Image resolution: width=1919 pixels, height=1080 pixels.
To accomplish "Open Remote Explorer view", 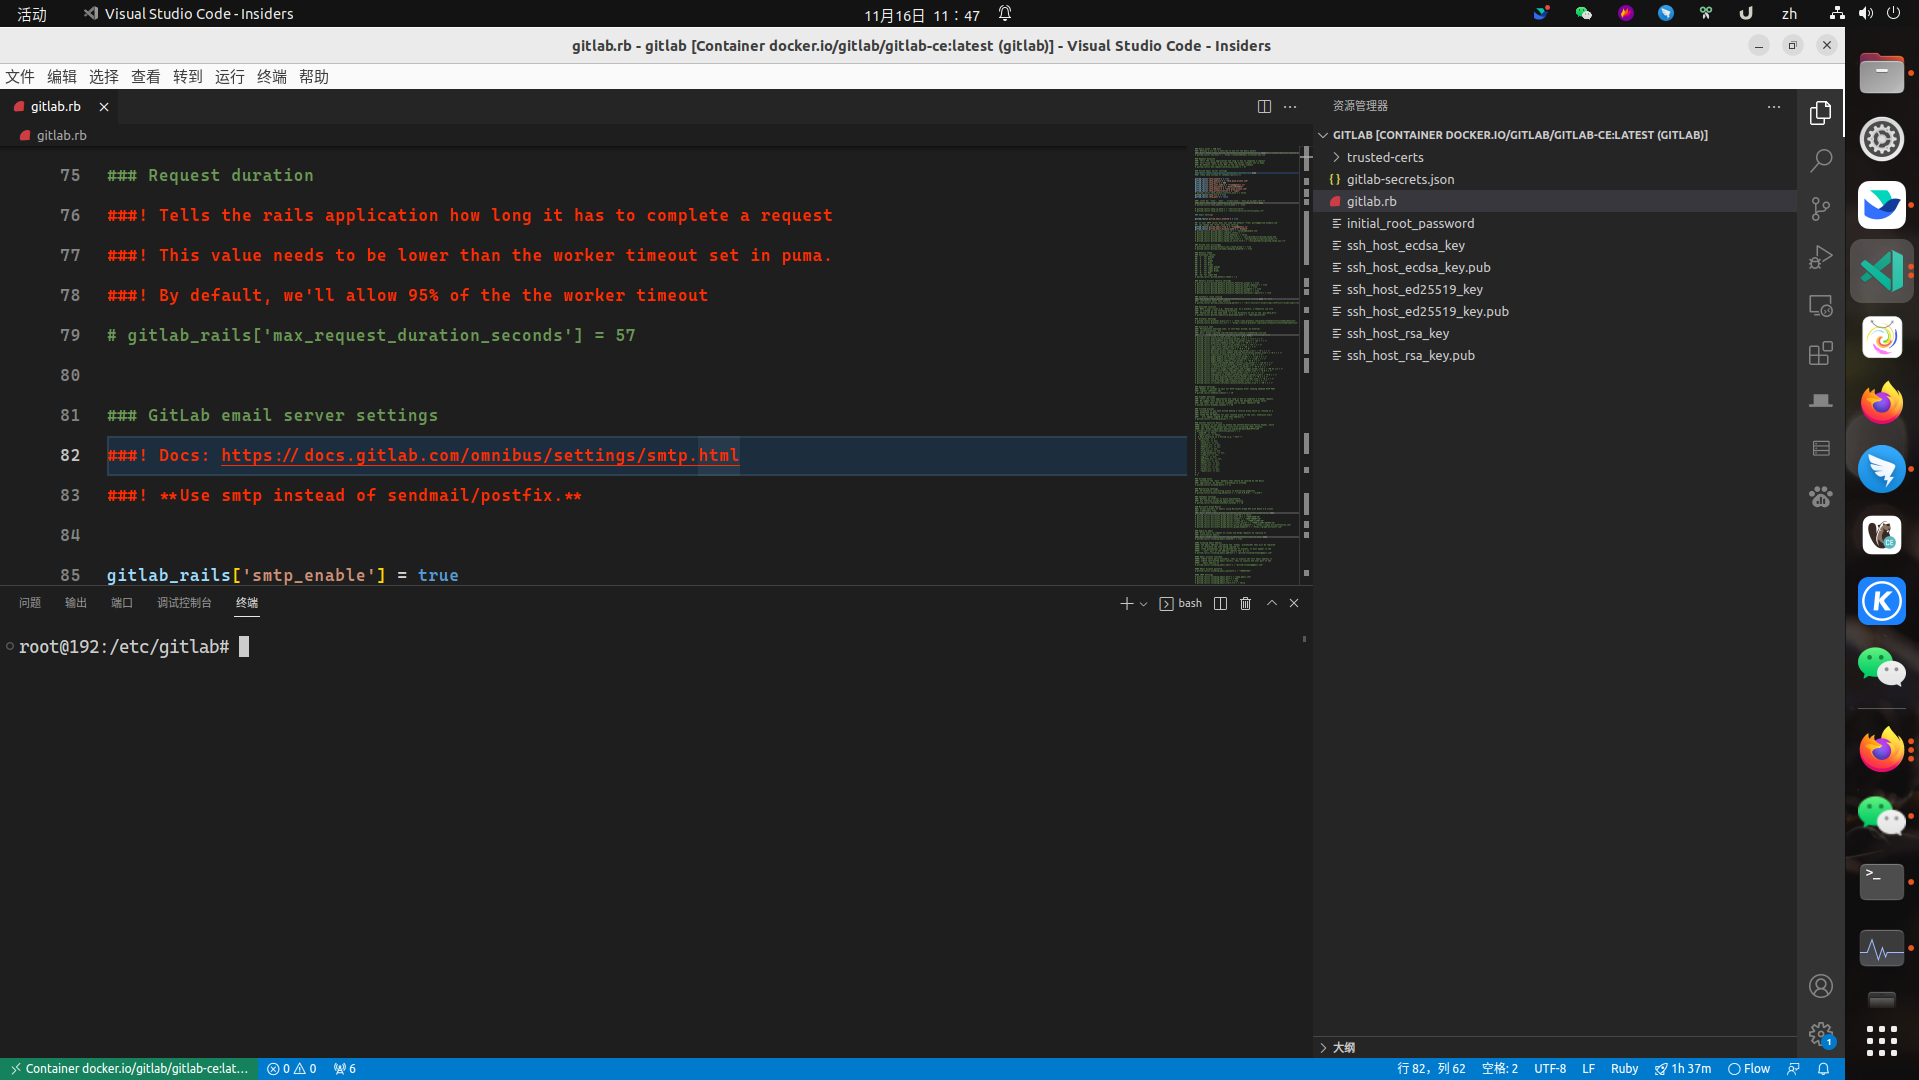I will tap(1820, 305).
